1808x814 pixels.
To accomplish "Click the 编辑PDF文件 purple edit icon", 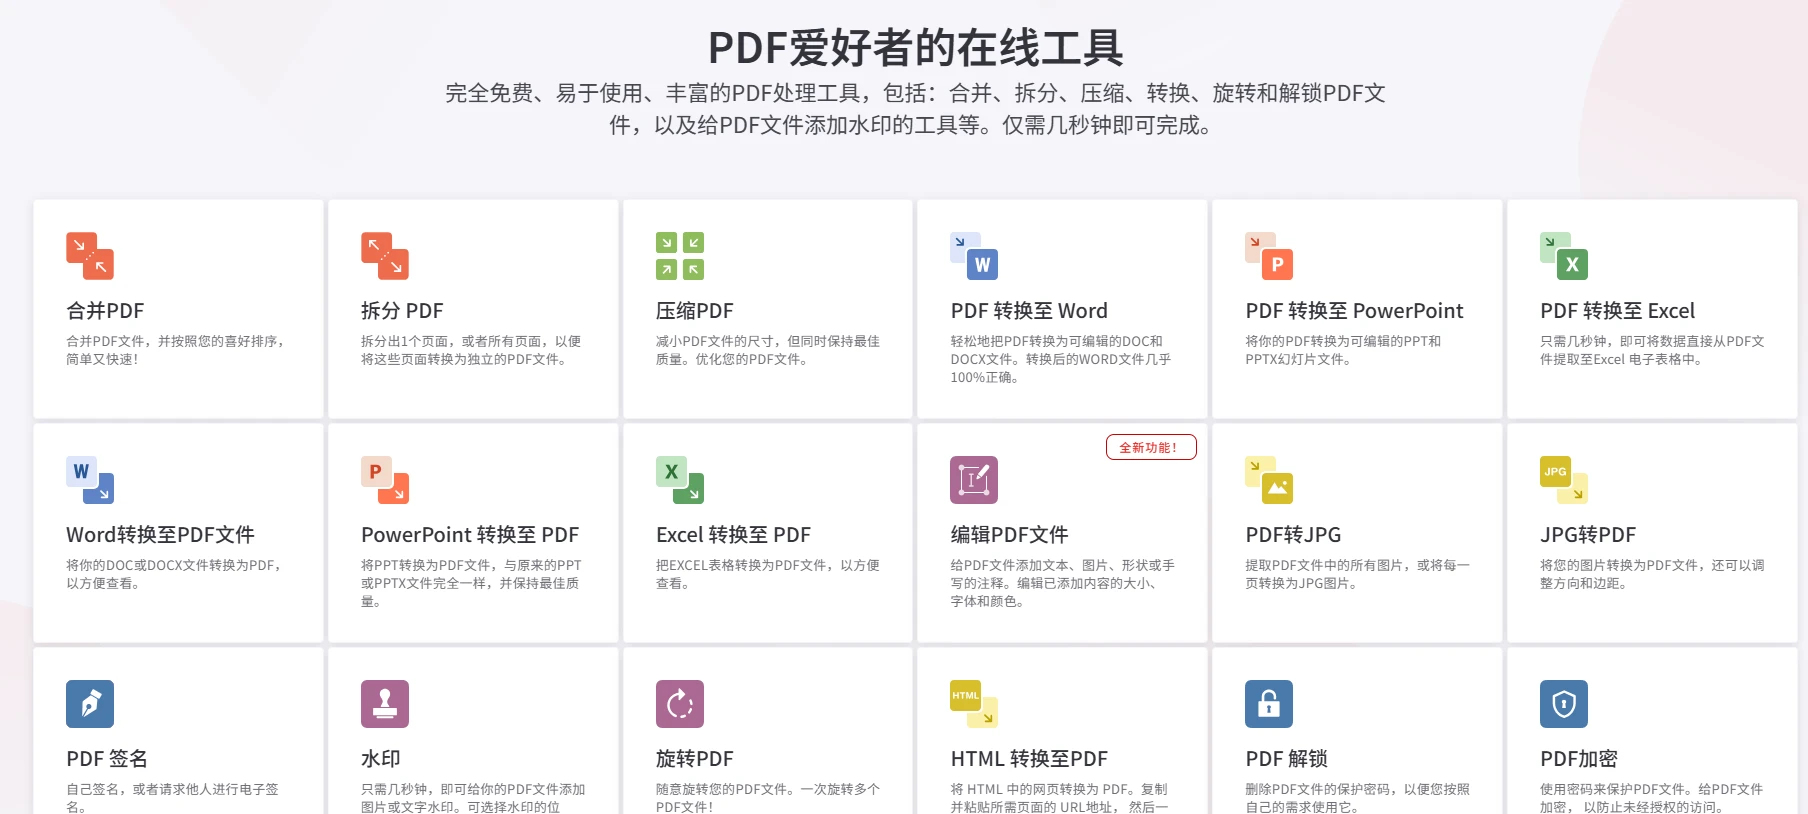I will [x=974, y=480].
